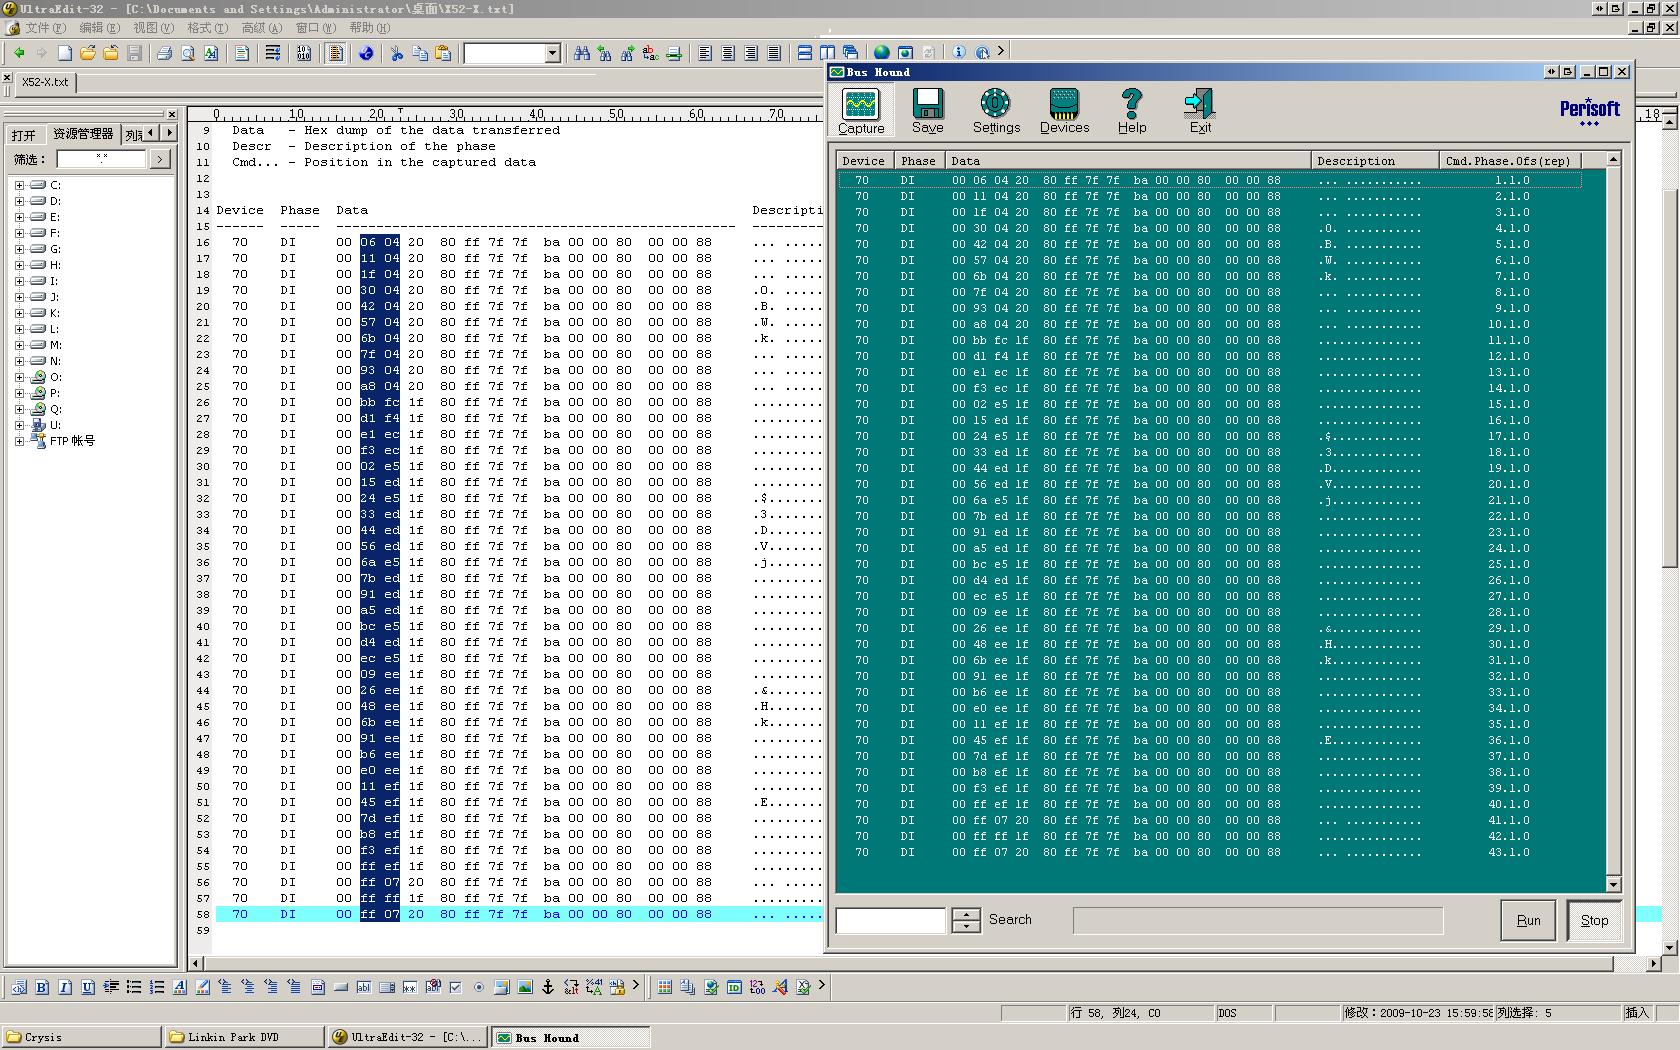Click the Print icon in UltraEdit toolbar
1680x1050 pixels.
[x=164, y=53]
